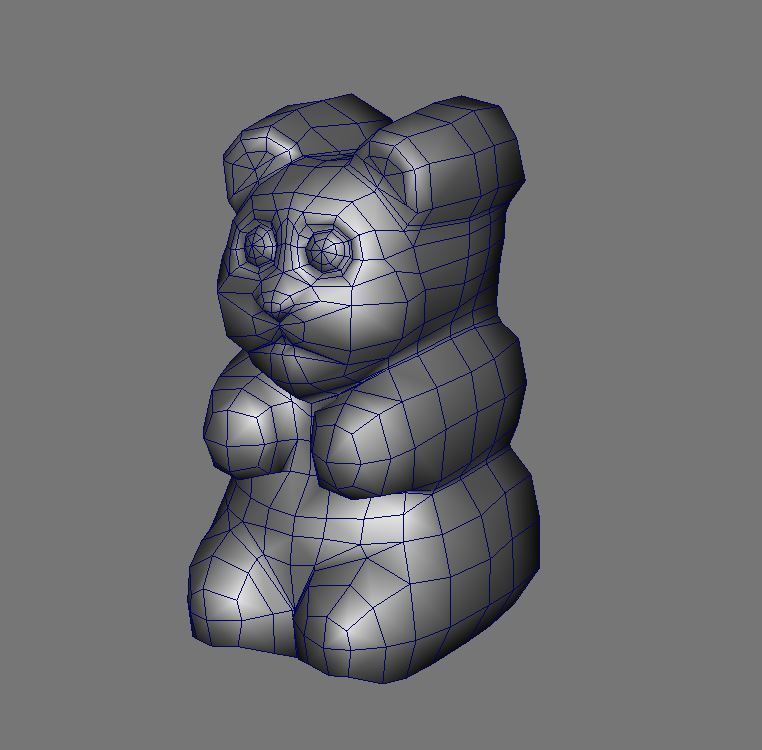Click the bear's eye nearest the ears
This screenshot has width=762, height=750.
[327, 251]
